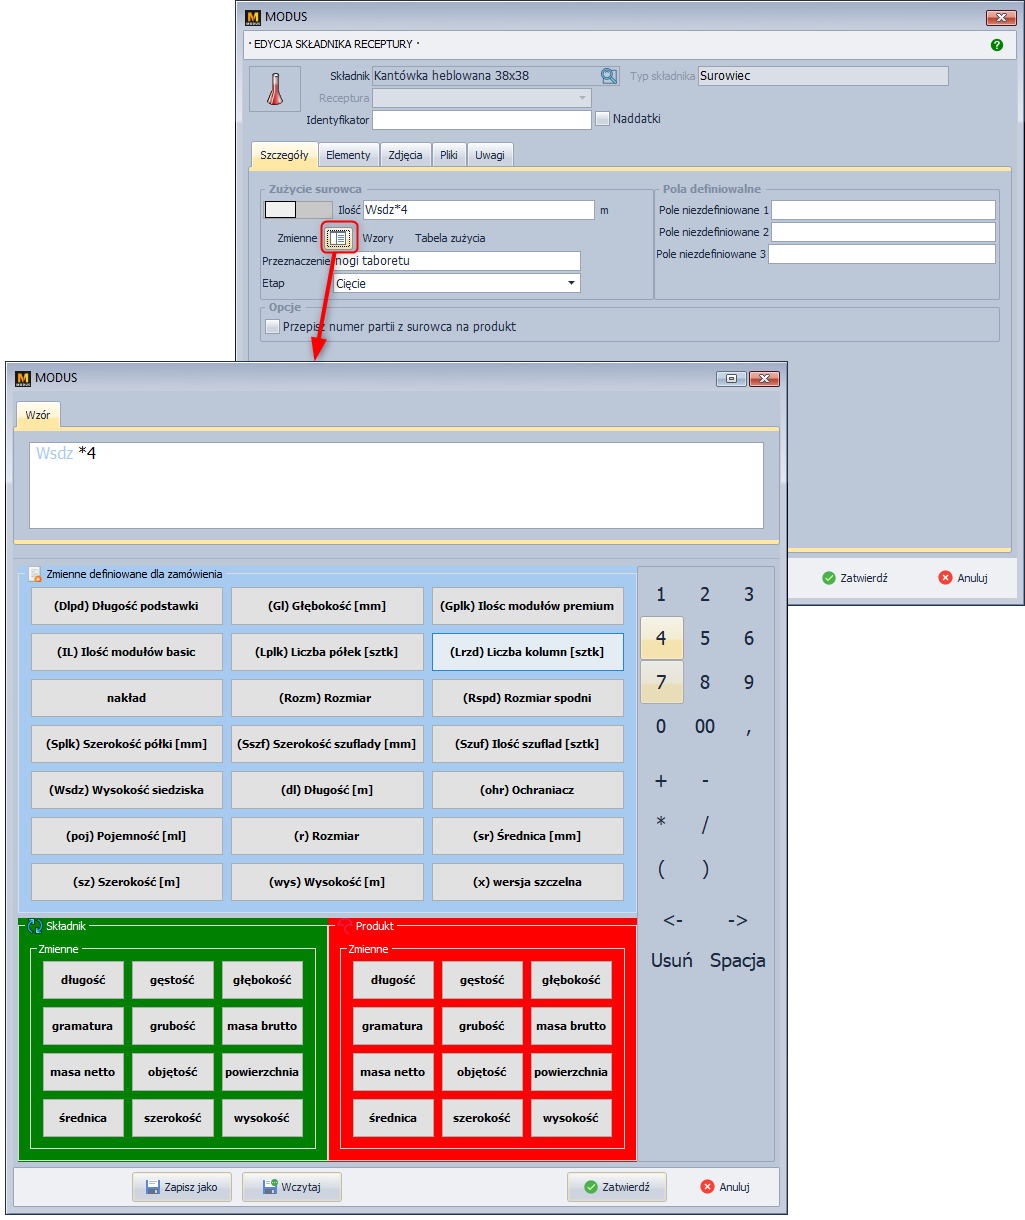Screen dimensions: 1025x1220
Task: Click the nakład variable button
Action: coord(127,698)
